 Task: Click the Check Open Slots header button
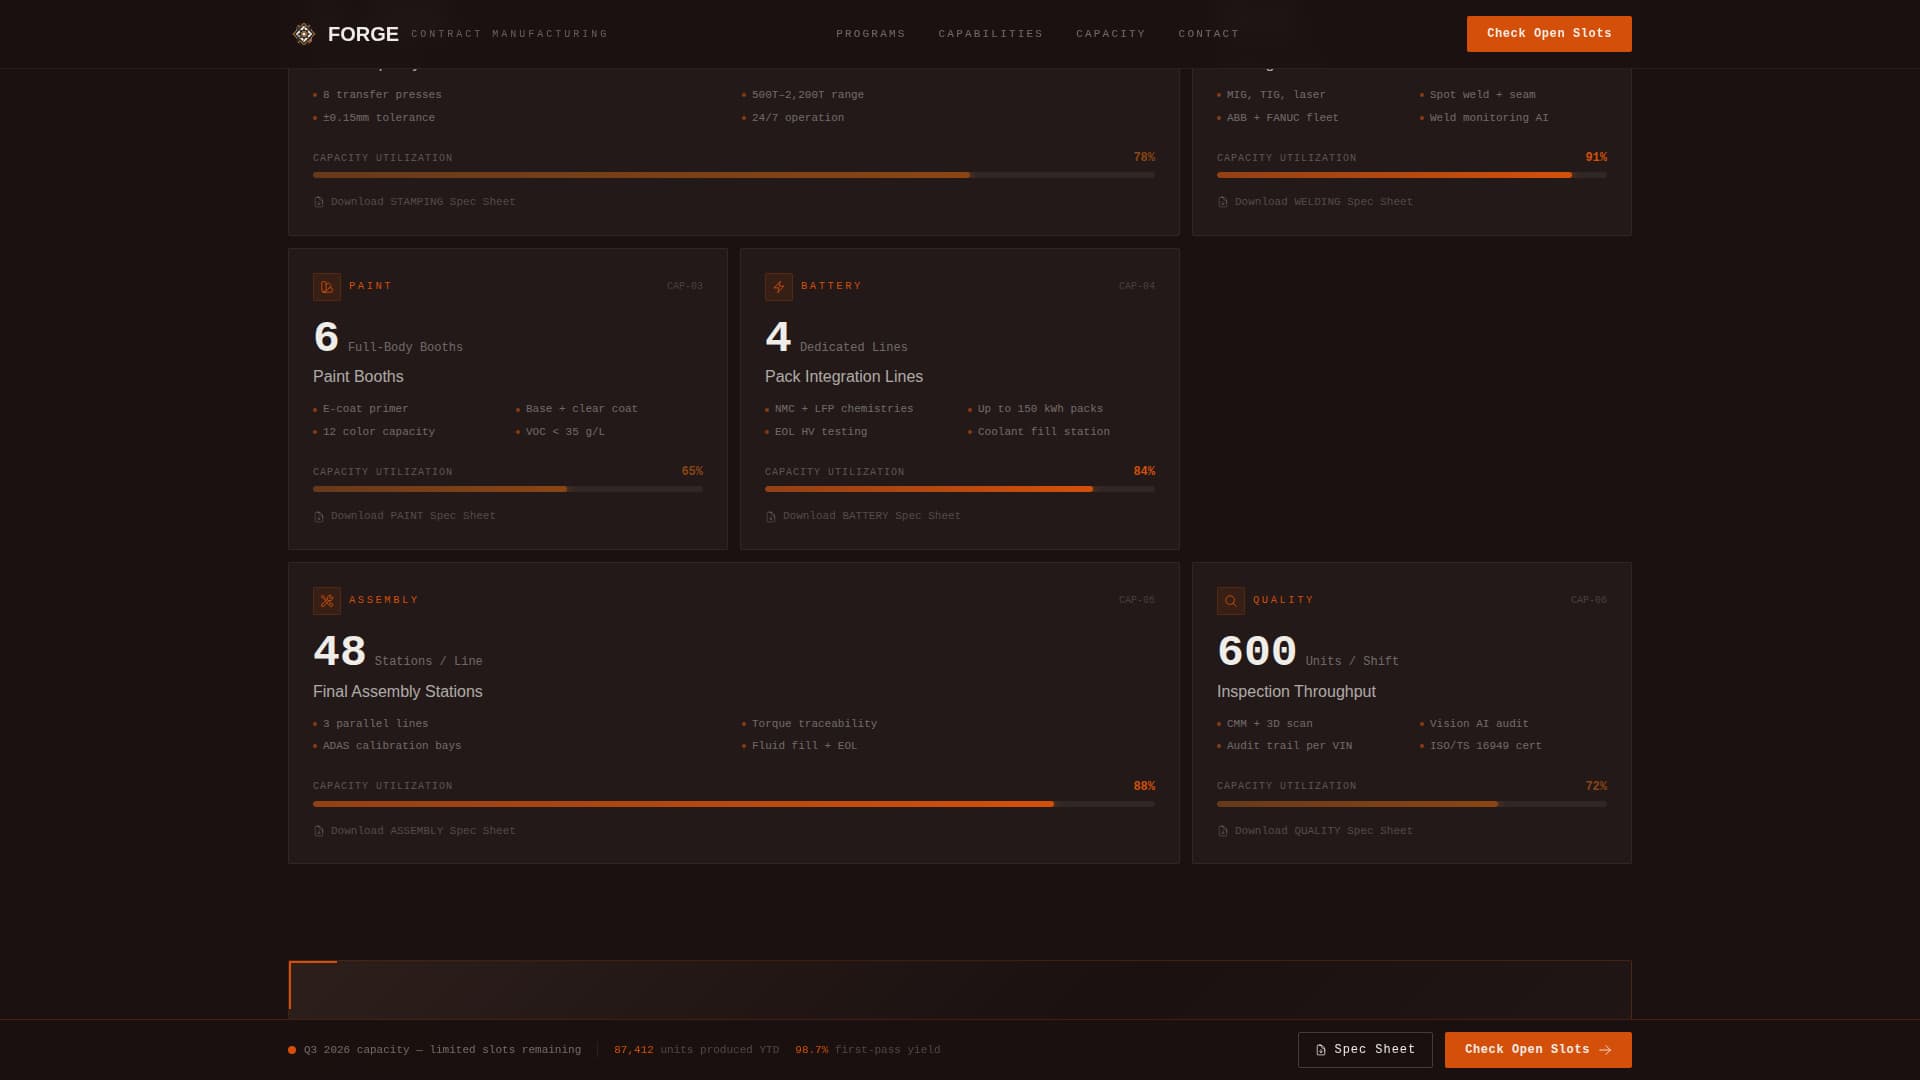click(1548, 33)
